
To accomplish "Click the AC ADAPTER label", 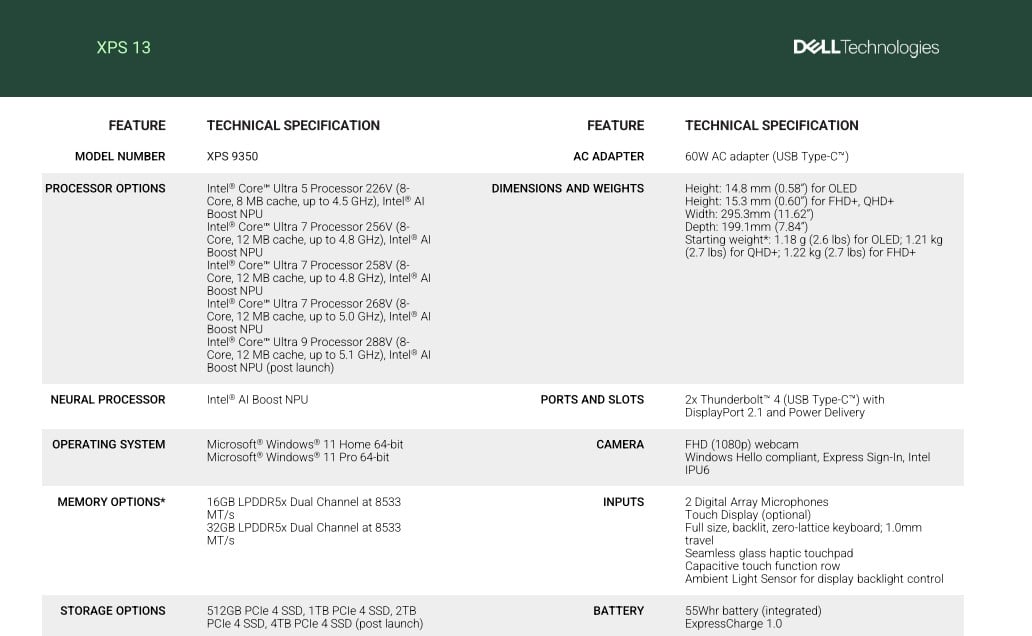I will pos(609,156).
